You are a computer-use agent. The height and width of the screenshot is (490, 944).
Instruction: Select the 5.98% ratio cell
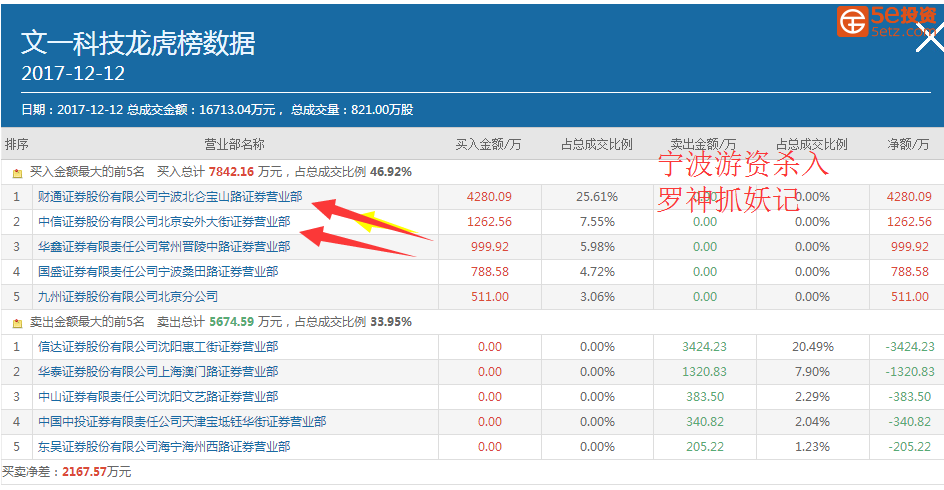(597, 247)
